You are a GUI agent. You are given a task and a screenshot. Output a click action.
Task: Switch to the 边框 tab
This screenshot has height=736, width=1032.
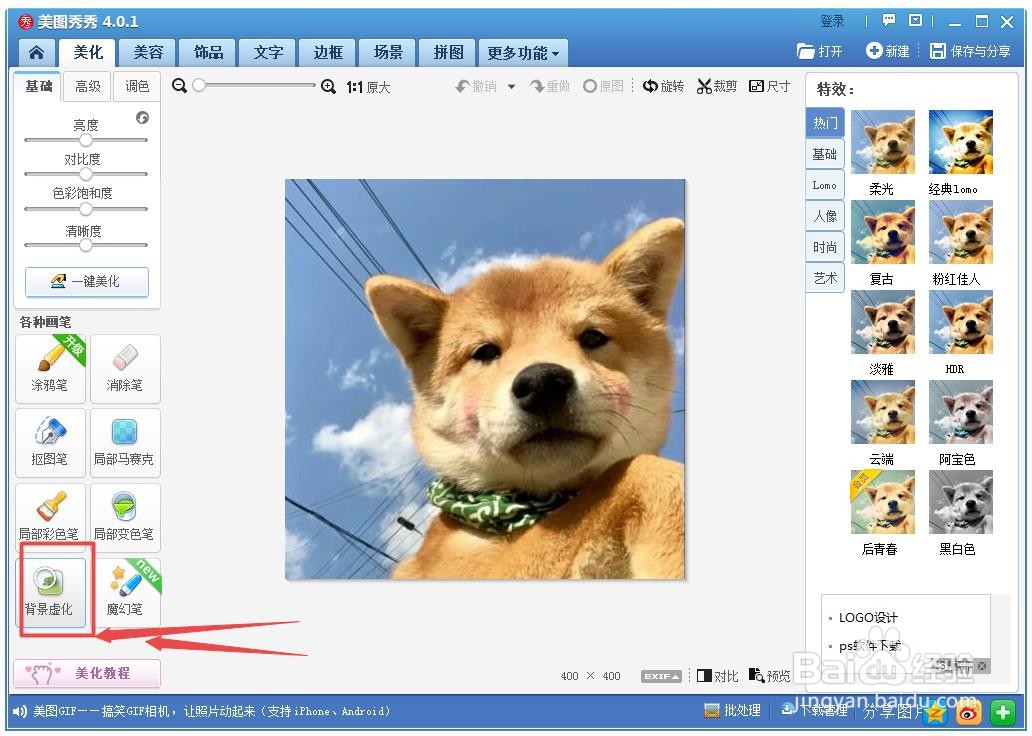328,53
